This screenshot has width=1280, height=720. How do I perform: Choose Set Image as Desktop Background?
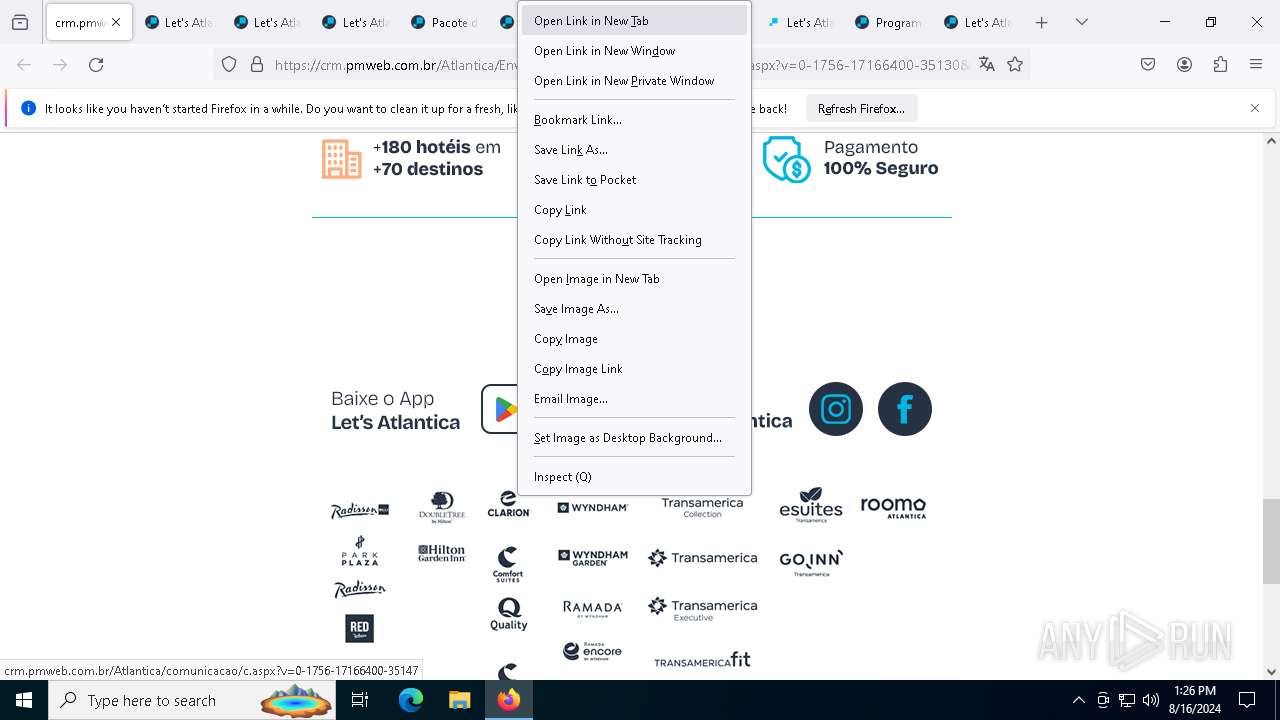pyautogui.click(x=634, y=438)
